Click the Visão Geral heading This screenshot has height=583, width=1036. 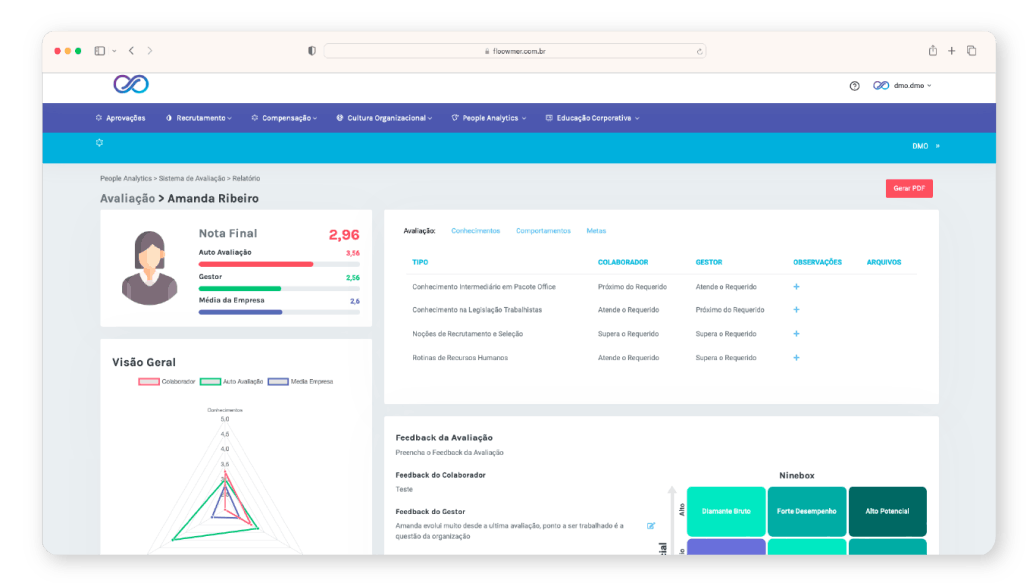[x=144, y=362]
